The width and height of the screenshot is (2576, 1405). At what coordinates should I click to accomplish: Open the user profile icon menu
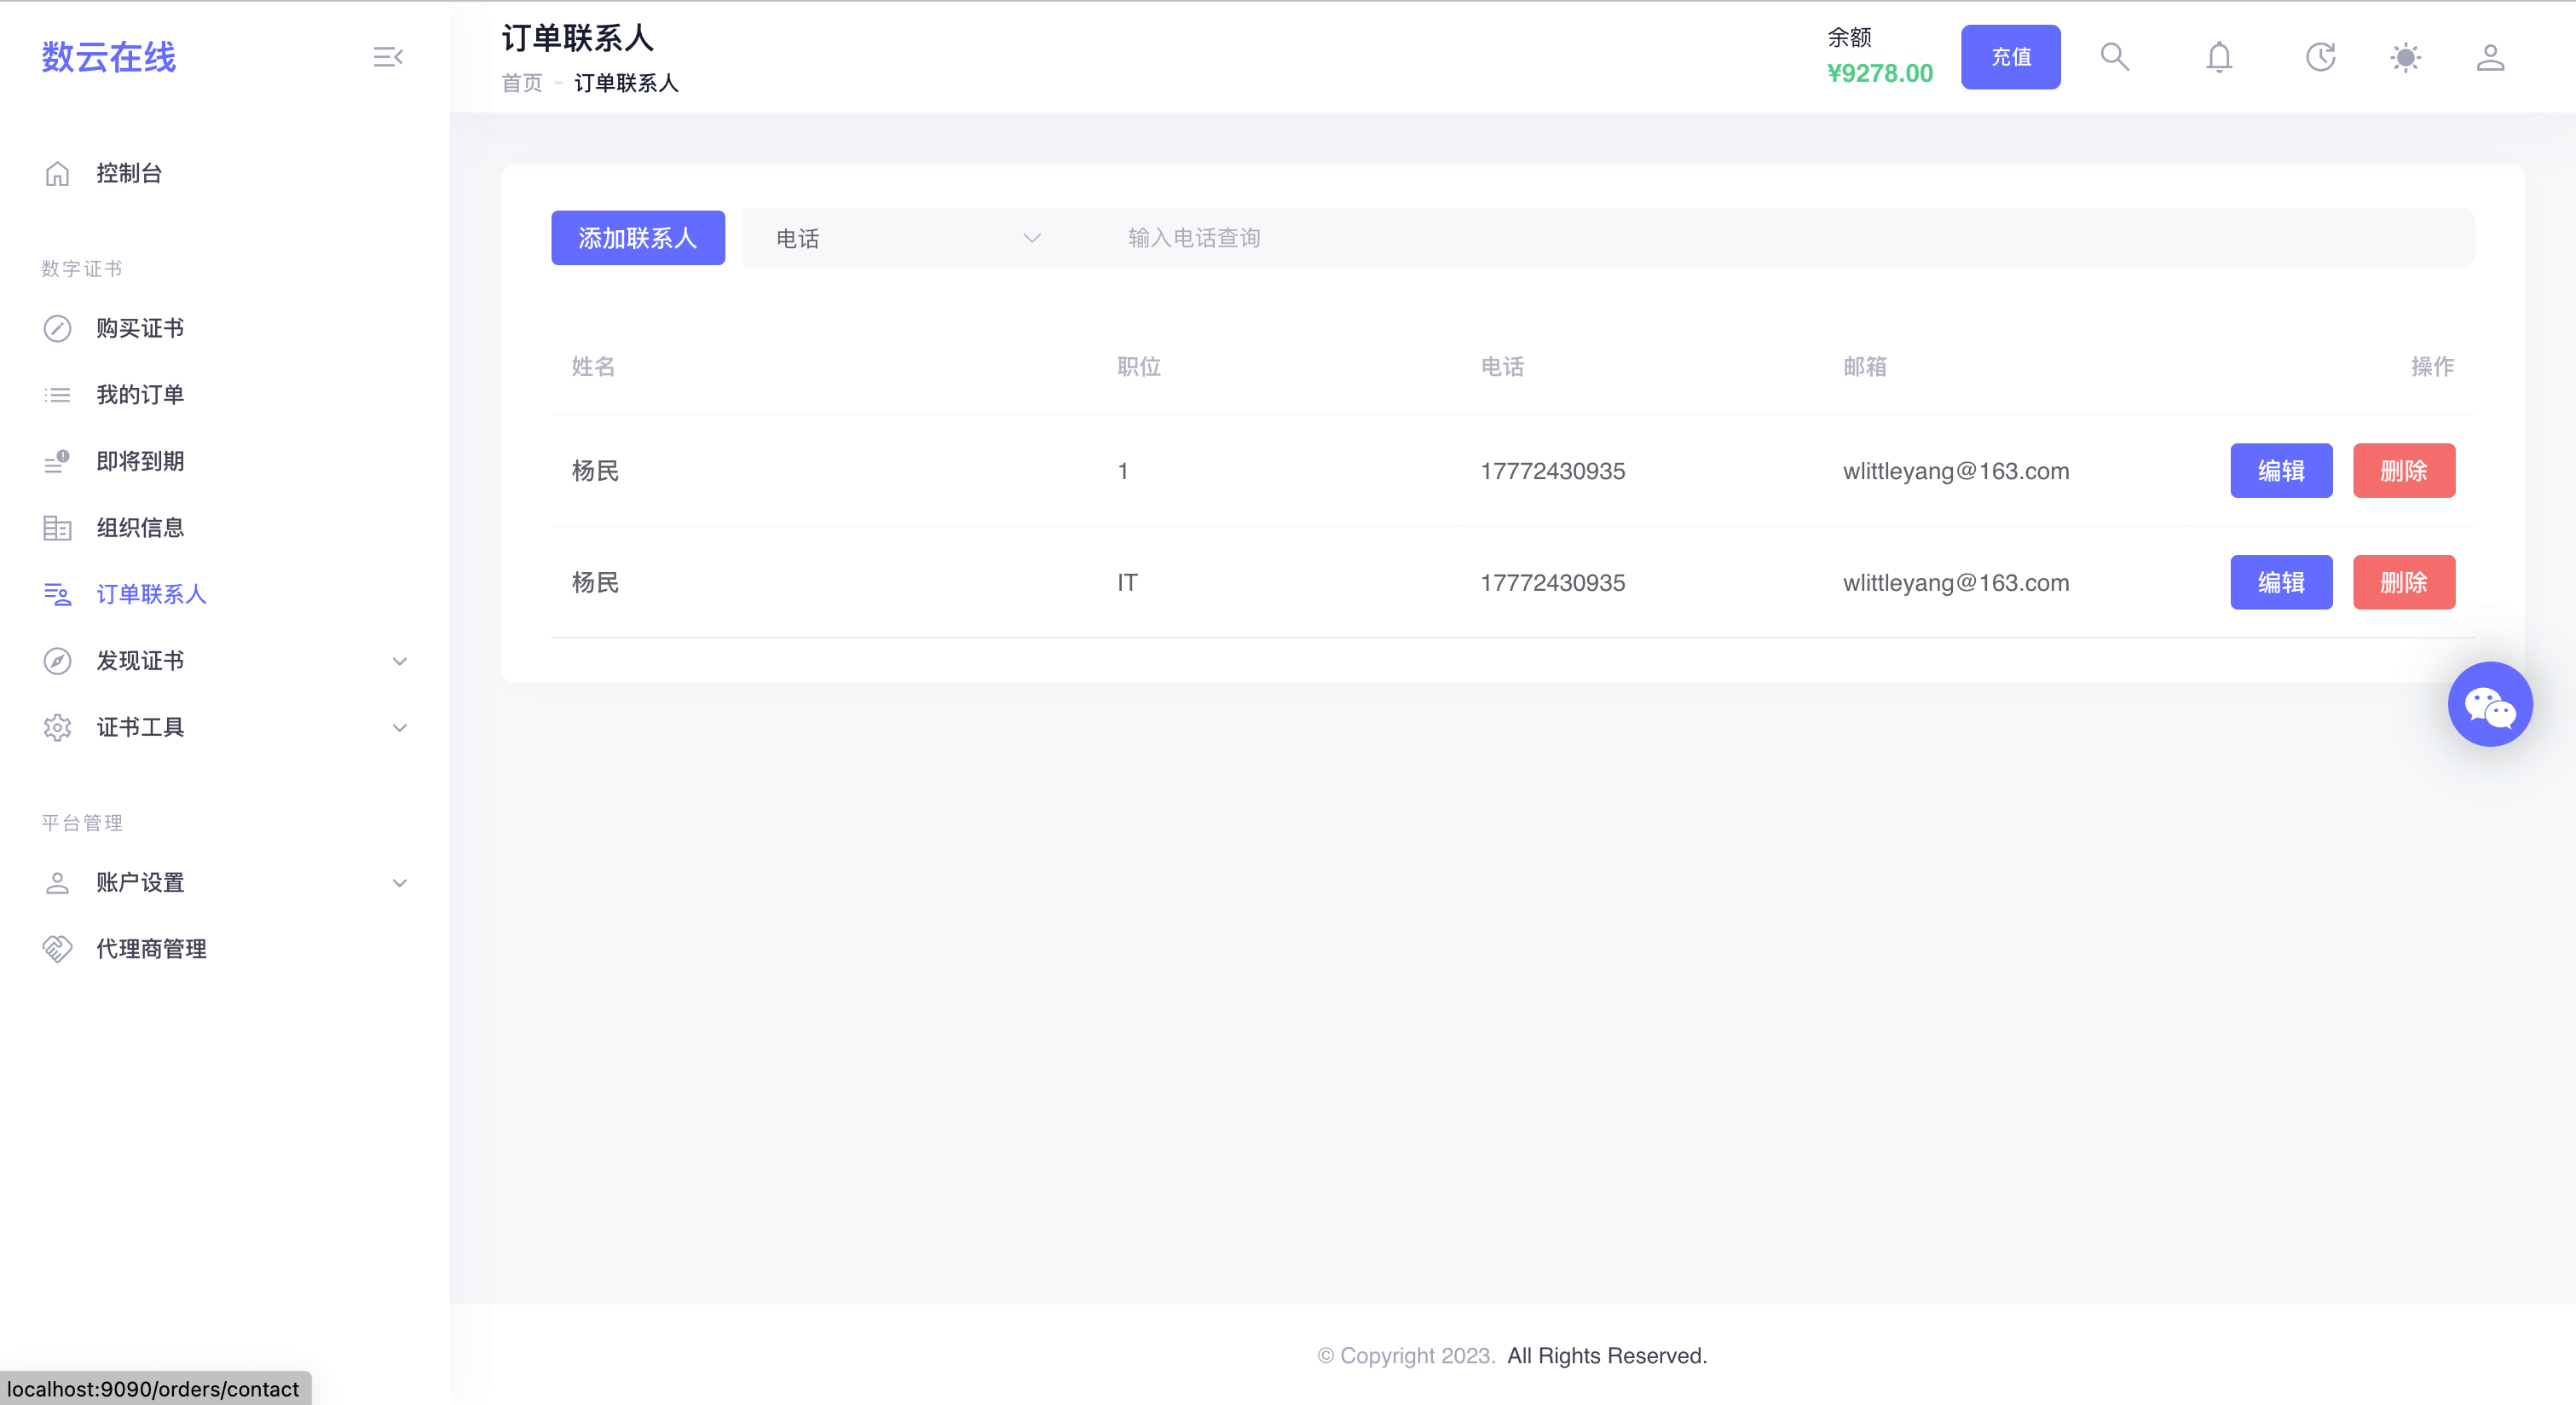click(x=2489, y=57)
